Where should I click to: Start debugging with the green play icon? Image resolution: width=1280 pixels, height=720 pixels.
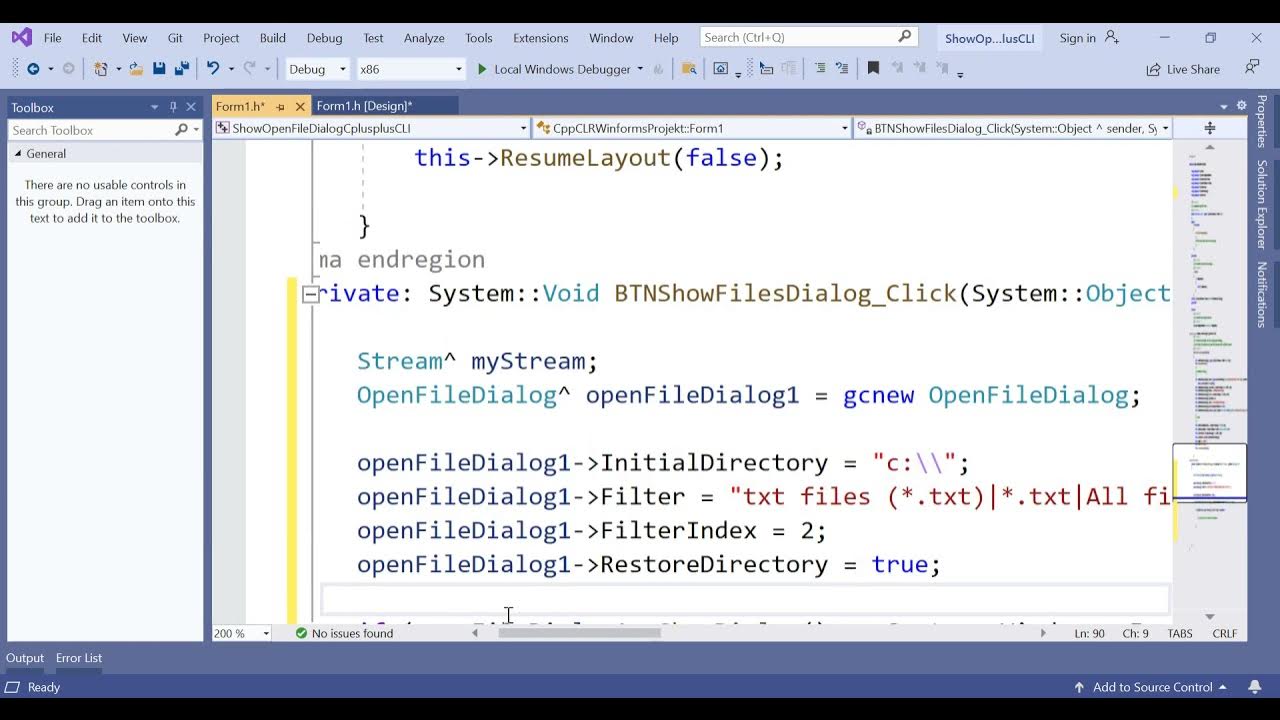click(482, 69)
